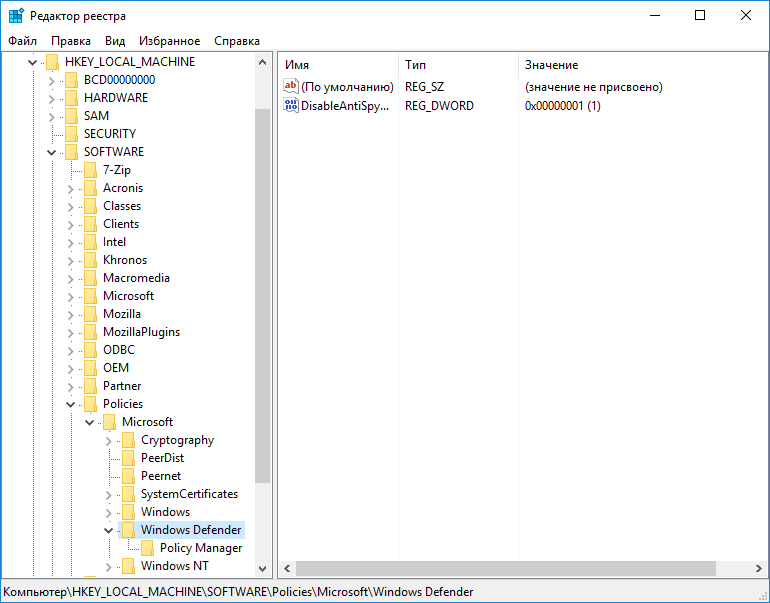The image size is (770, 603).
Task: Click the tree pane vertical scrollbar thumb
Action: click(x=263, y=295)
